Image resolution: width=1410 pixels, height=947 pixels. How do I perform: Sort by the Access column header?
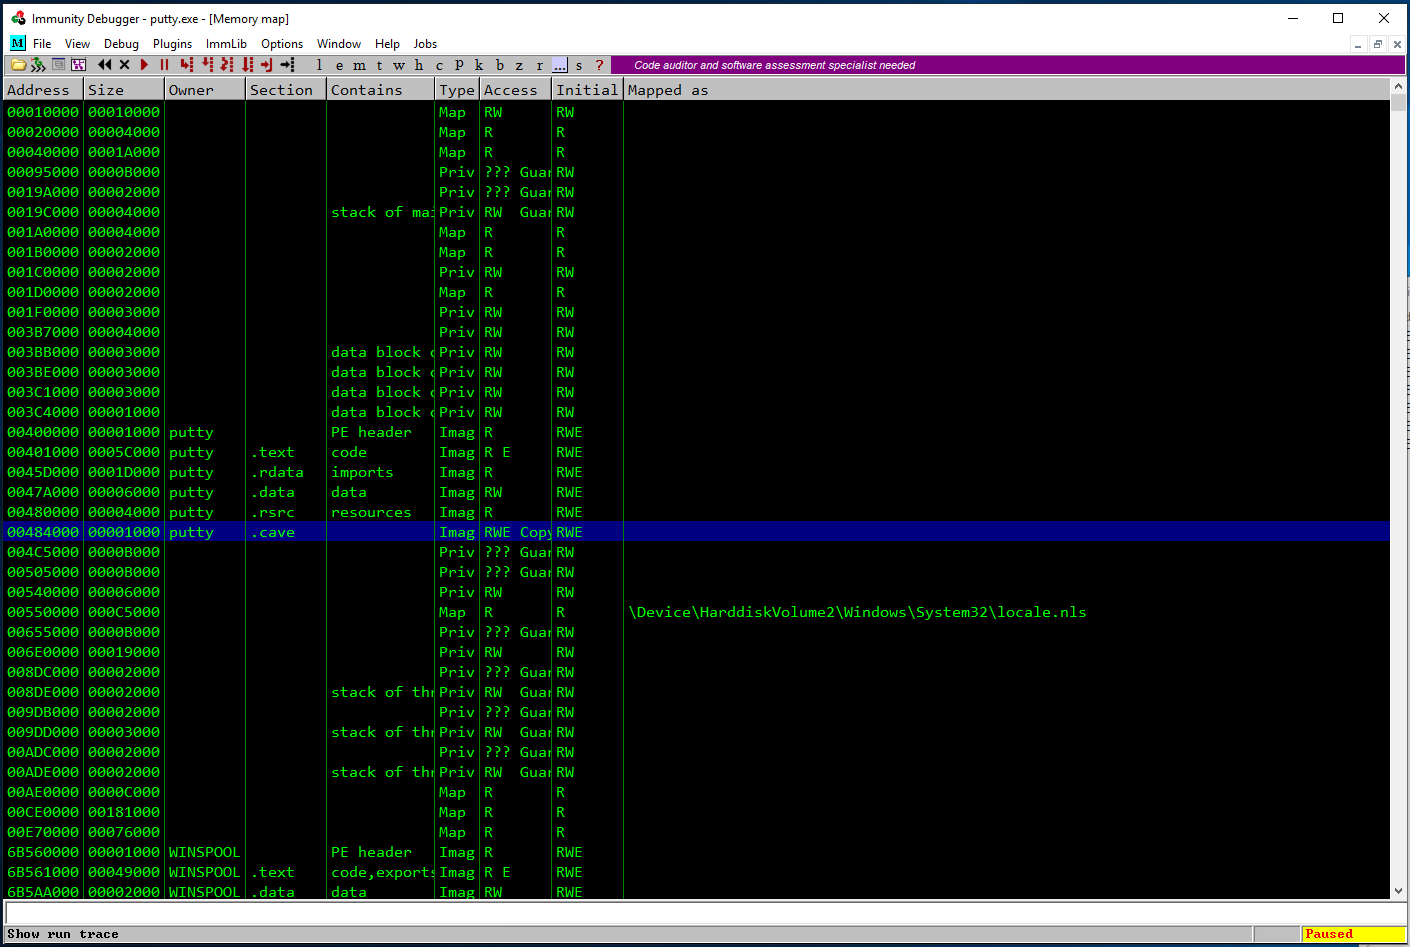pos(515,90)
